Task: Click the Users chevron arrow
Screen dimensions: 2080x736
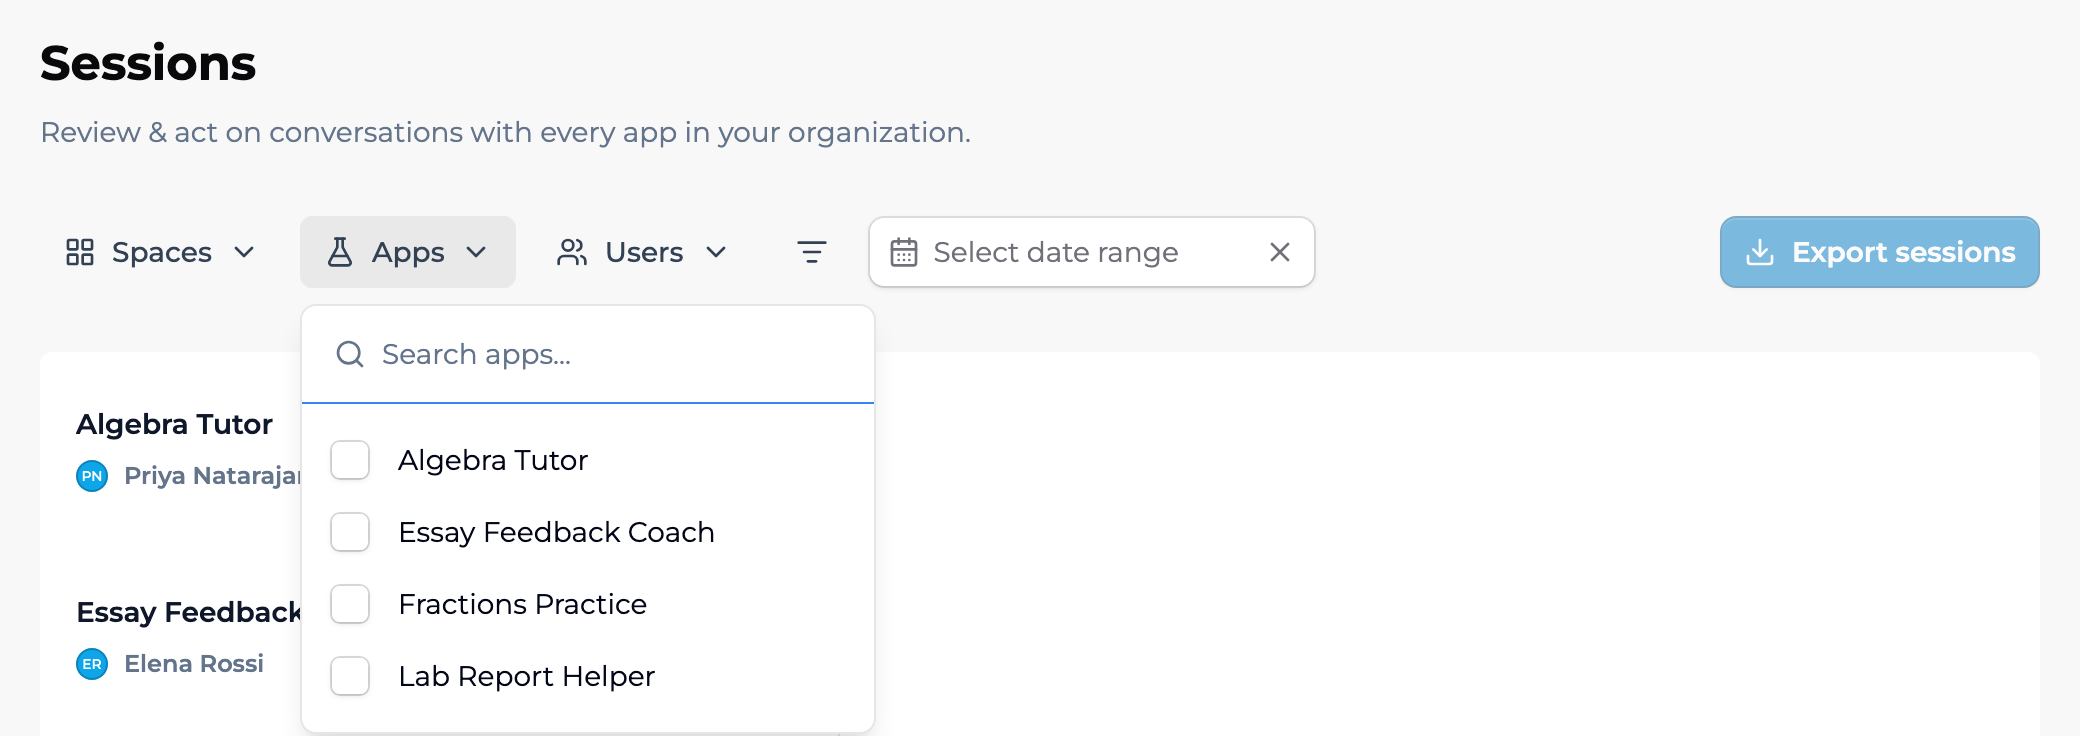Action: coord(716,252)
